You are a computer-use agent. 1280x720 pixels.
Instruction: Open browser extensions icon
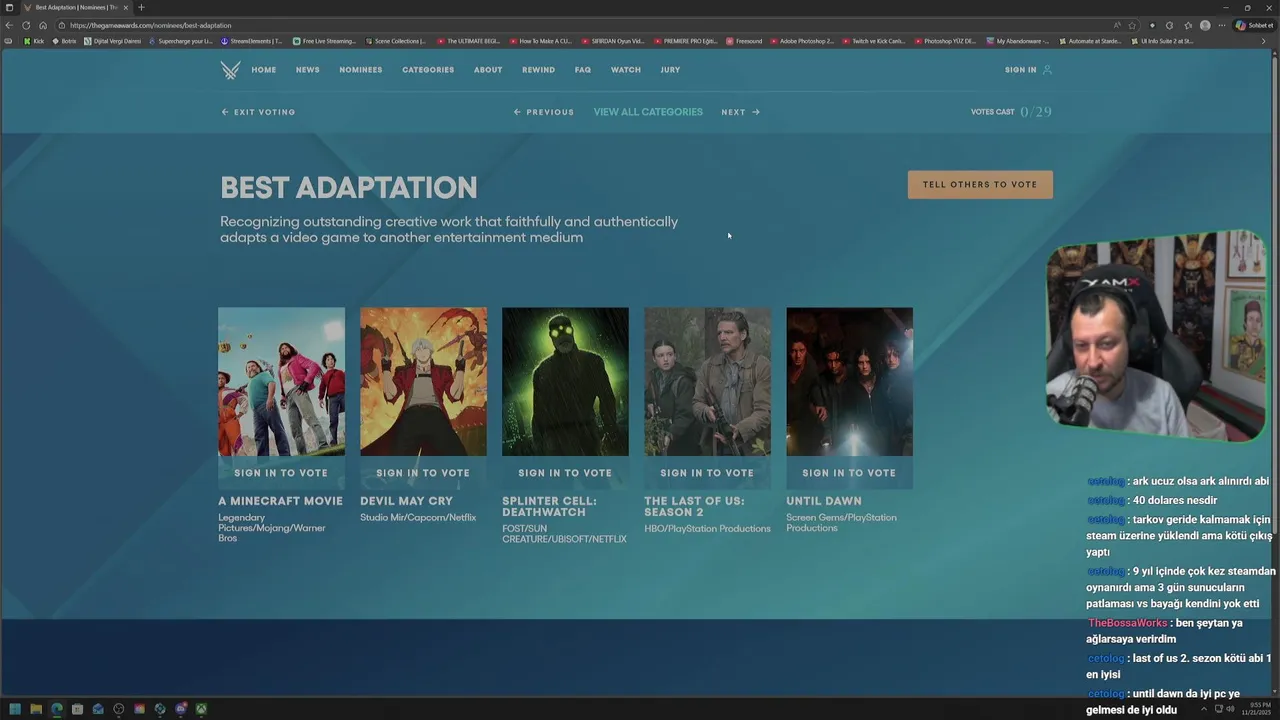[x=1169, y=25]
